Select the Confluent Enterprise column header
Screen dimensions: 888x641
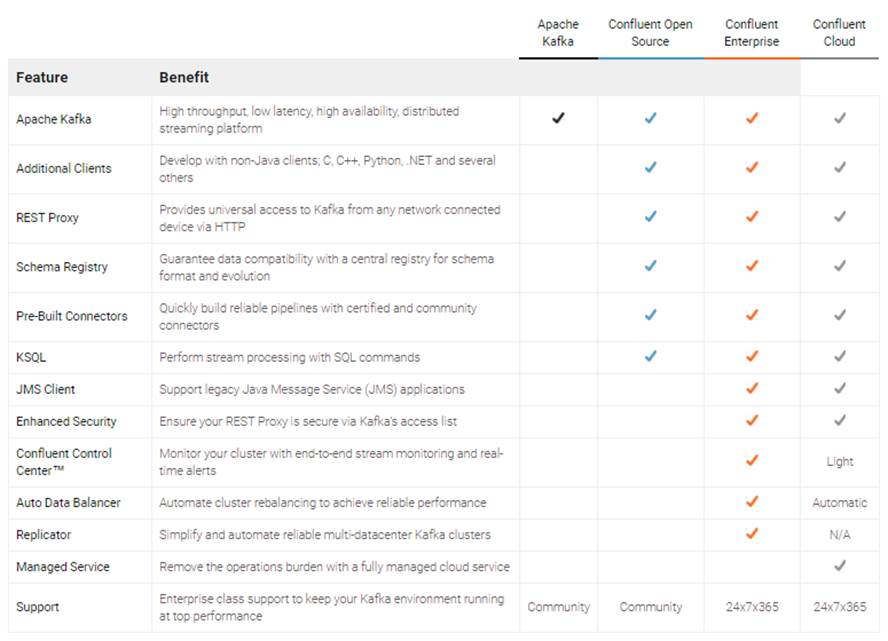pyautogui.click(x=752, y=33)
